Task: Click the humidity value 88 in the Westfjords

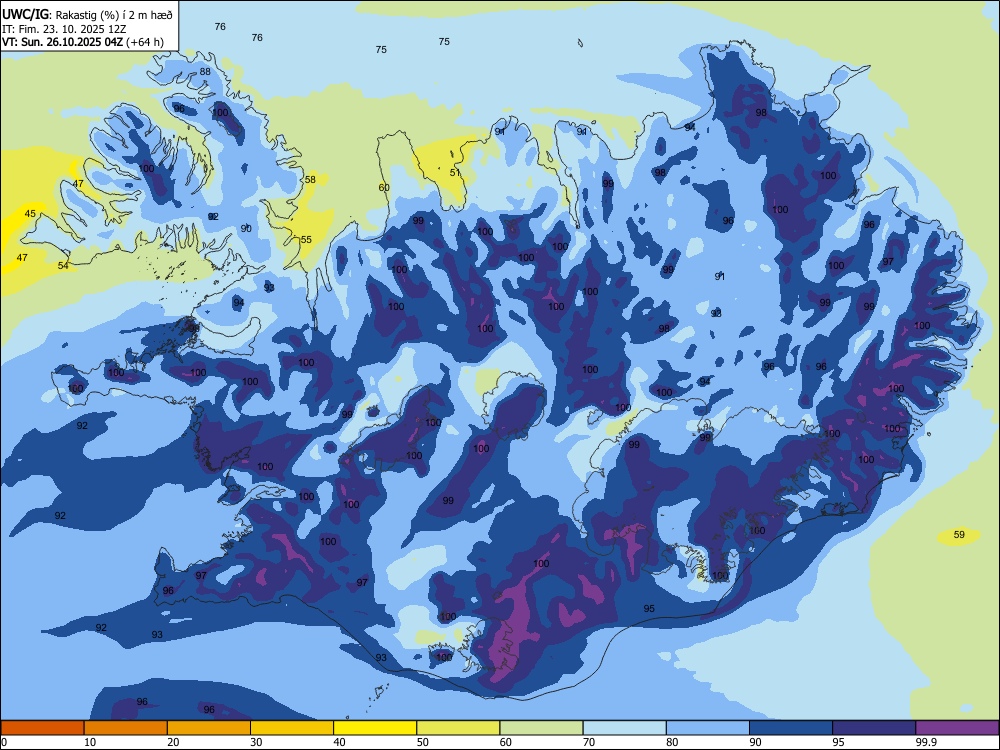Action: 205,71
